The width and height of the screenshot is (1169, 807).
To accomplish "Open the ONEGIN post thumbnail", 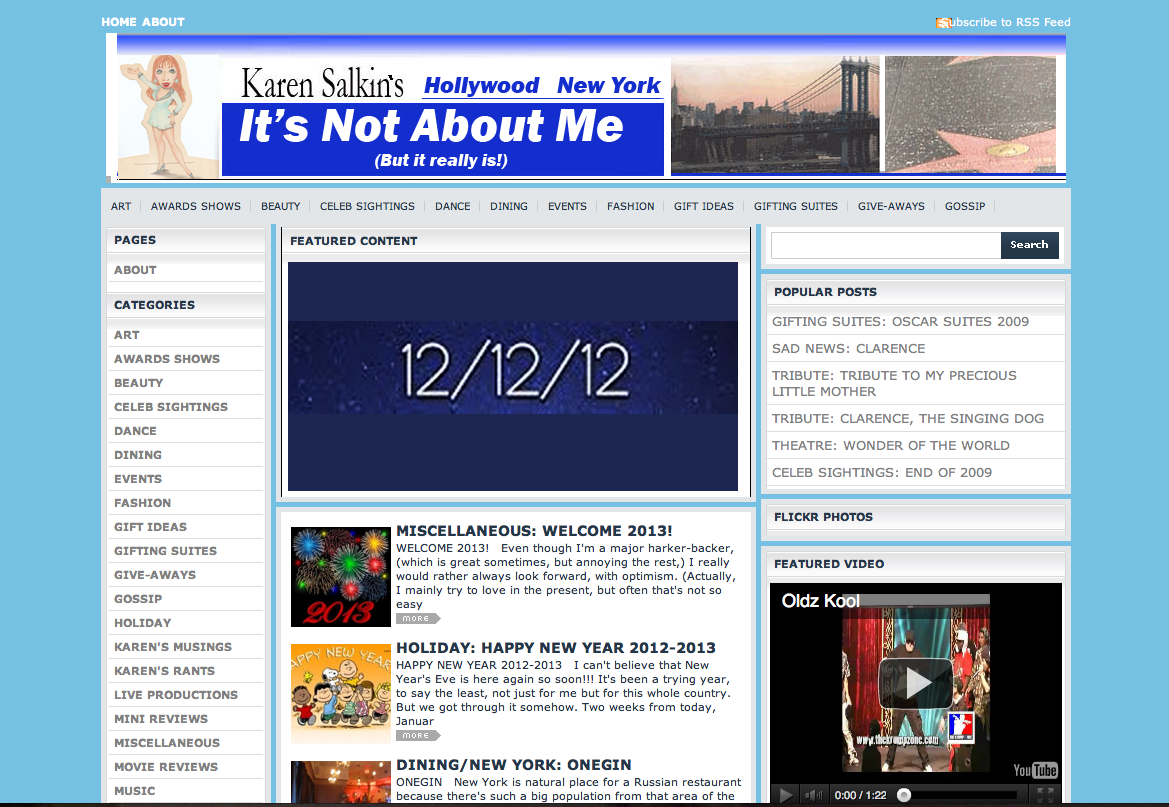I will (341, 782).
